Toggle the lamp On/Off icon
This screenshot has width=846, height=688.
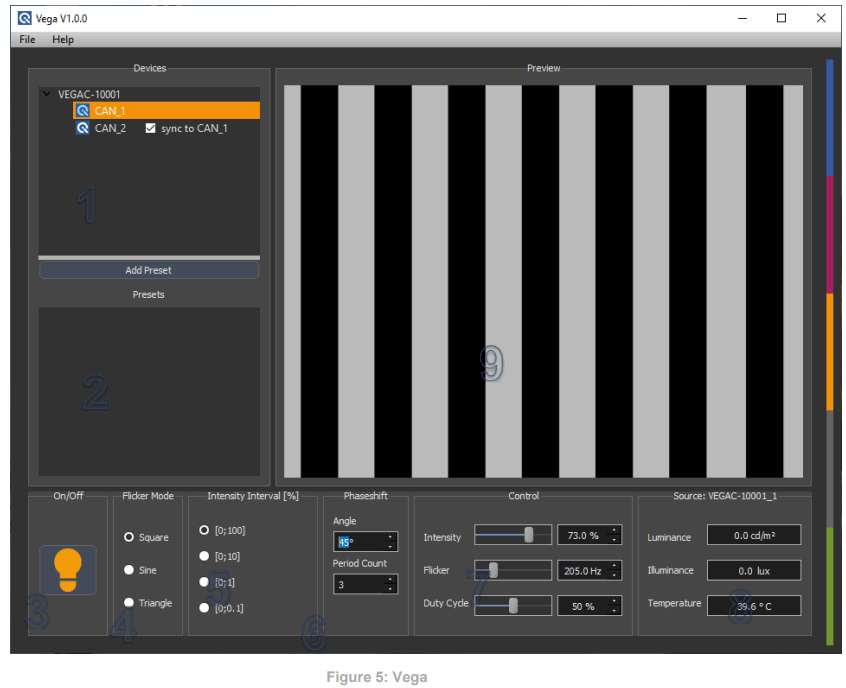click(x=68, y=569)
